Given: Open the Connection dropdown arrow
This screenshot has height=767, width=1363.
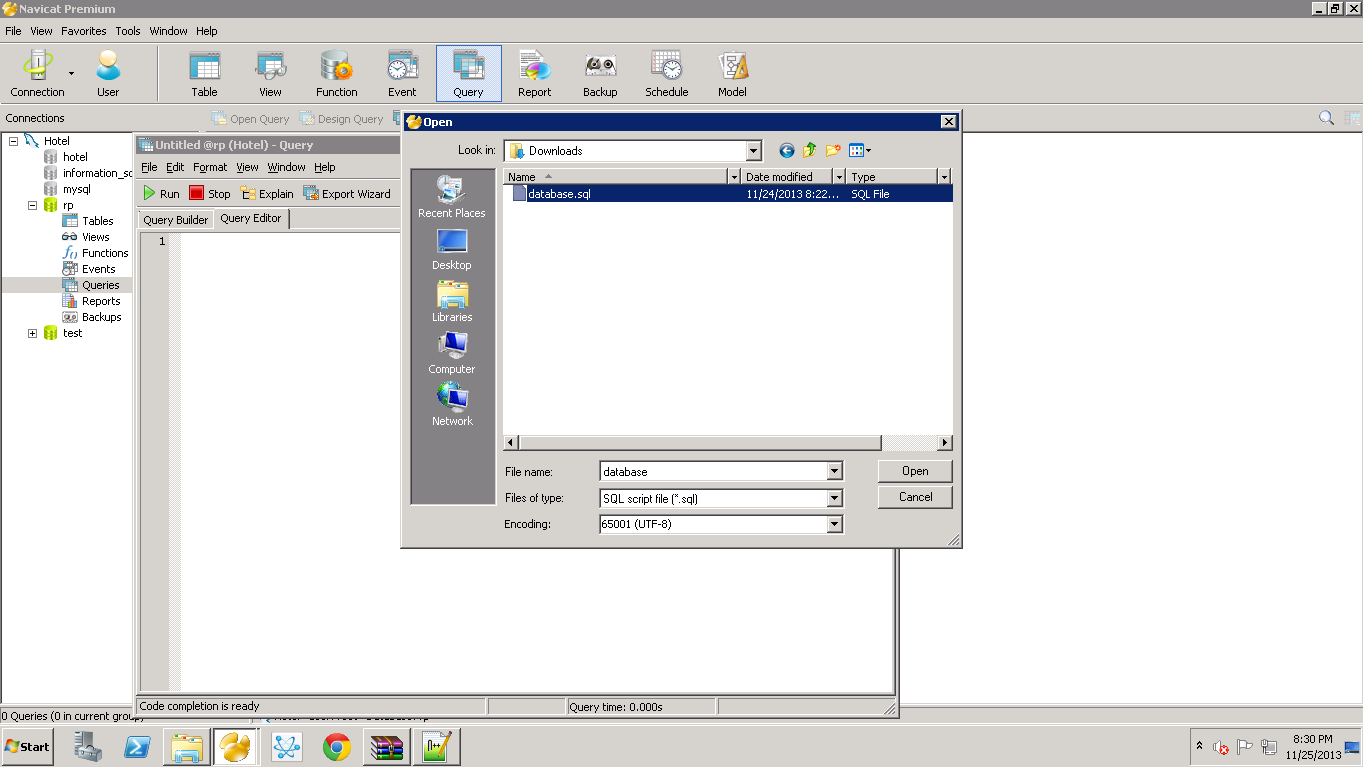Looking at the screenshot, I should tap(71, 73).
